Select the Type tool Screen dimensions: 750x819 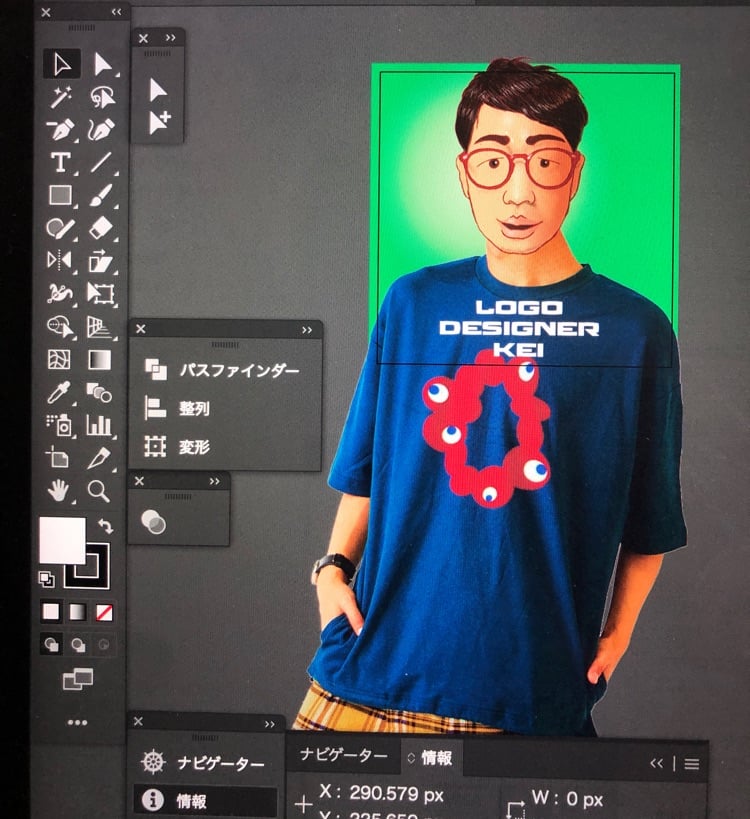click(60, 162)
